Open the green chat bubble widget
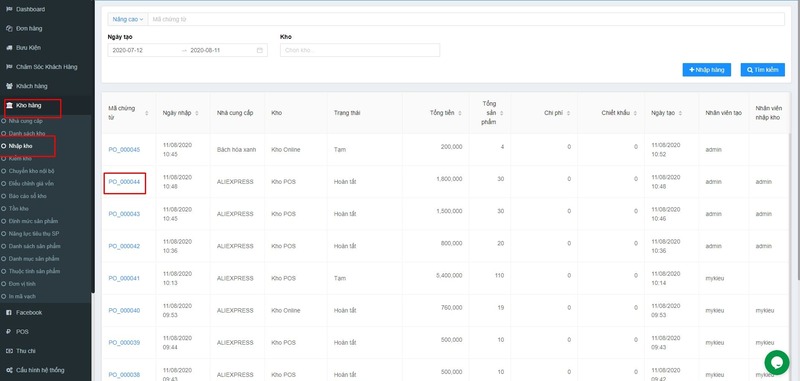 (777, 362)
